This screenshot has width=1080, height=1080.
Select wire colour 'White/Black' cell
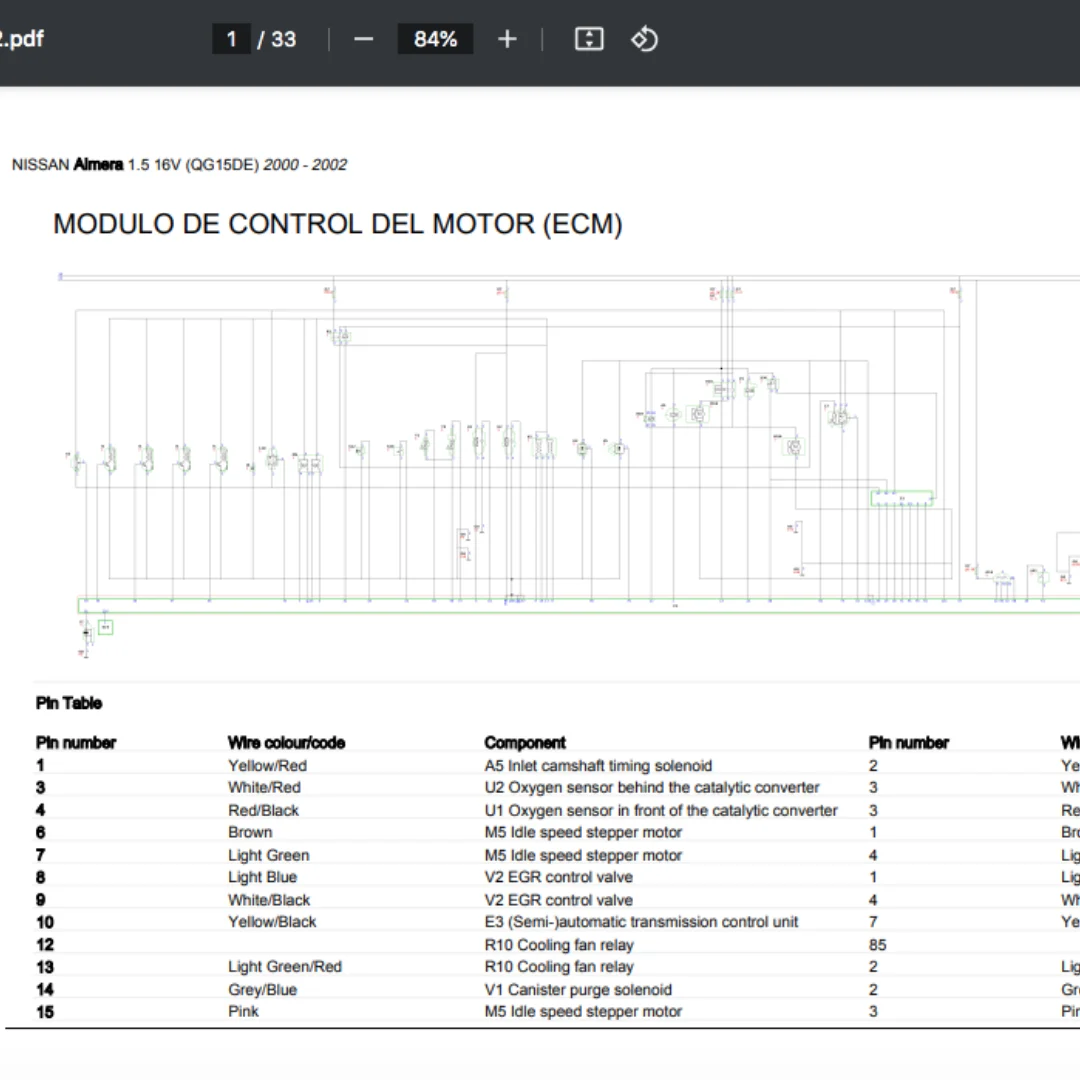pos(269,900)
